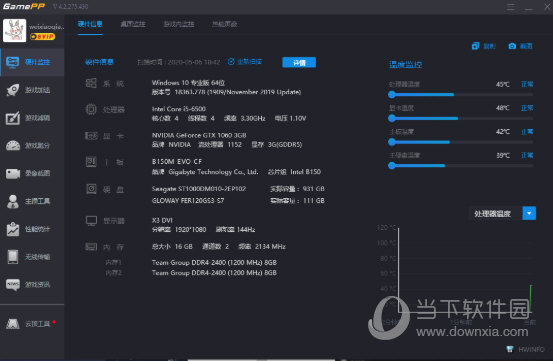The height and width of the screenshot is (361, 553).
Task: Click the Seagate ST1000DM010-2EP102 disk entry
Action: point(199,189)
